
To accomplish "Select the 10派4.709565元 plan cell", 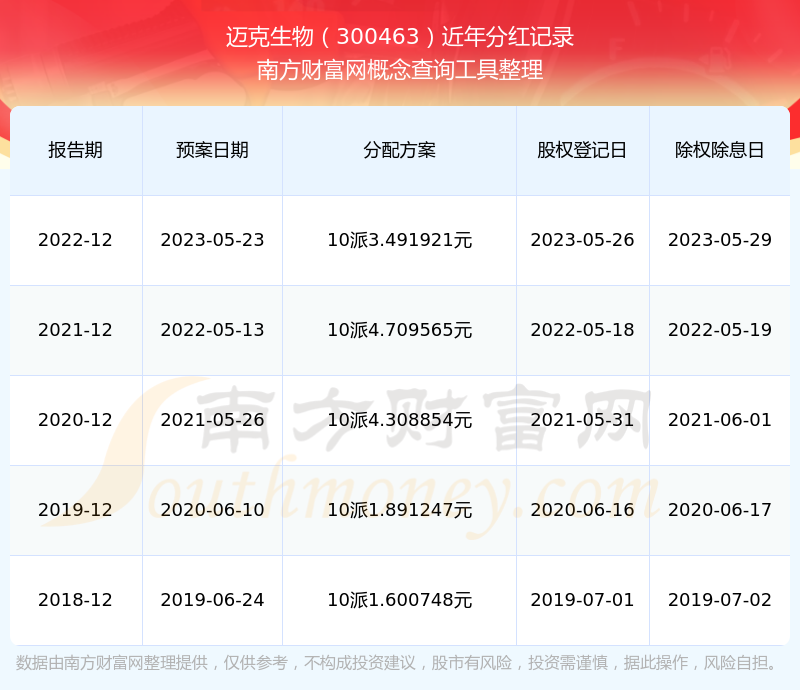I will 399,330.
